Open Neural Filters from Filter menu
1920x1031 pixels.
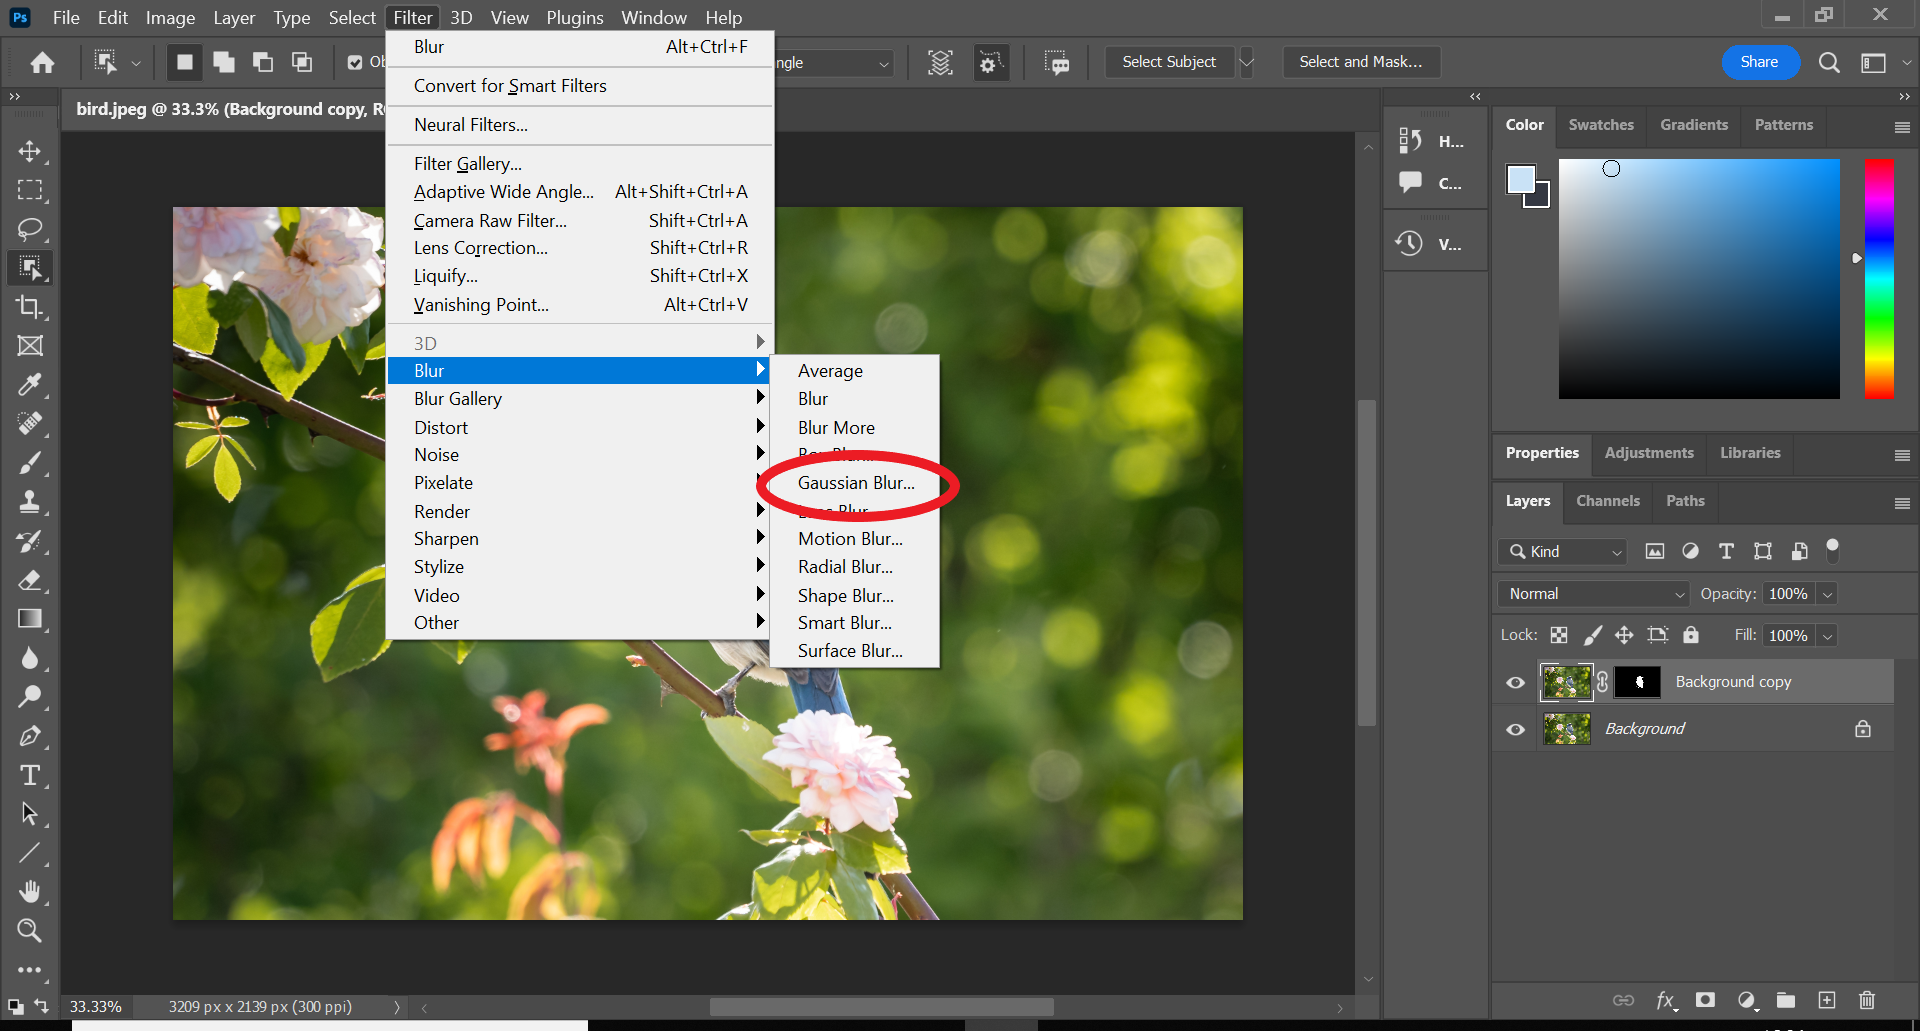pos(578,125)
